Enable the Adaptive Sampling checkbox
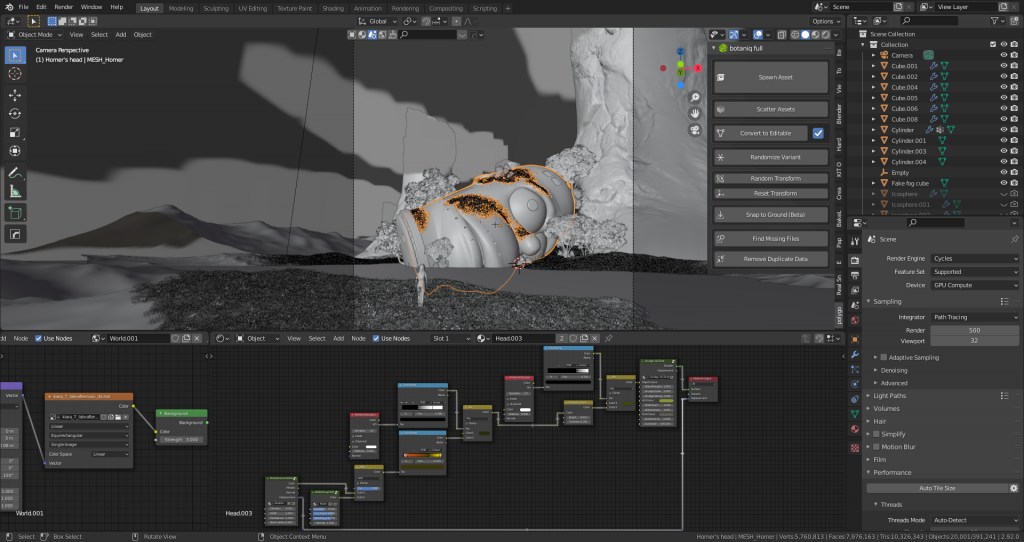This screenshot has height=542, width=1024. (884, 357)
